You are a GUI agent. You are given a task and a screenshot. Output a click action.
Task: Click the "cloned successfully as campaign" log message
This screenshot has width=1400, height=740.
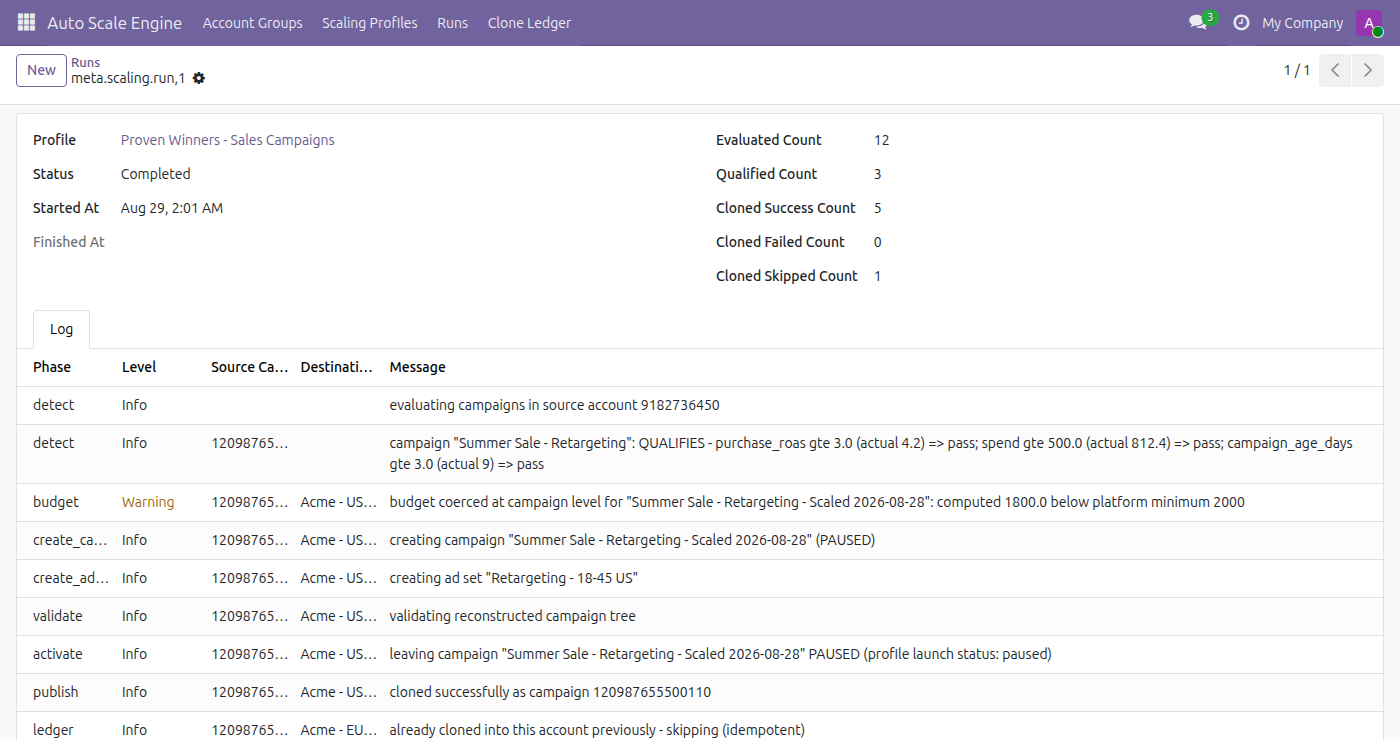(x=550, y=692)
